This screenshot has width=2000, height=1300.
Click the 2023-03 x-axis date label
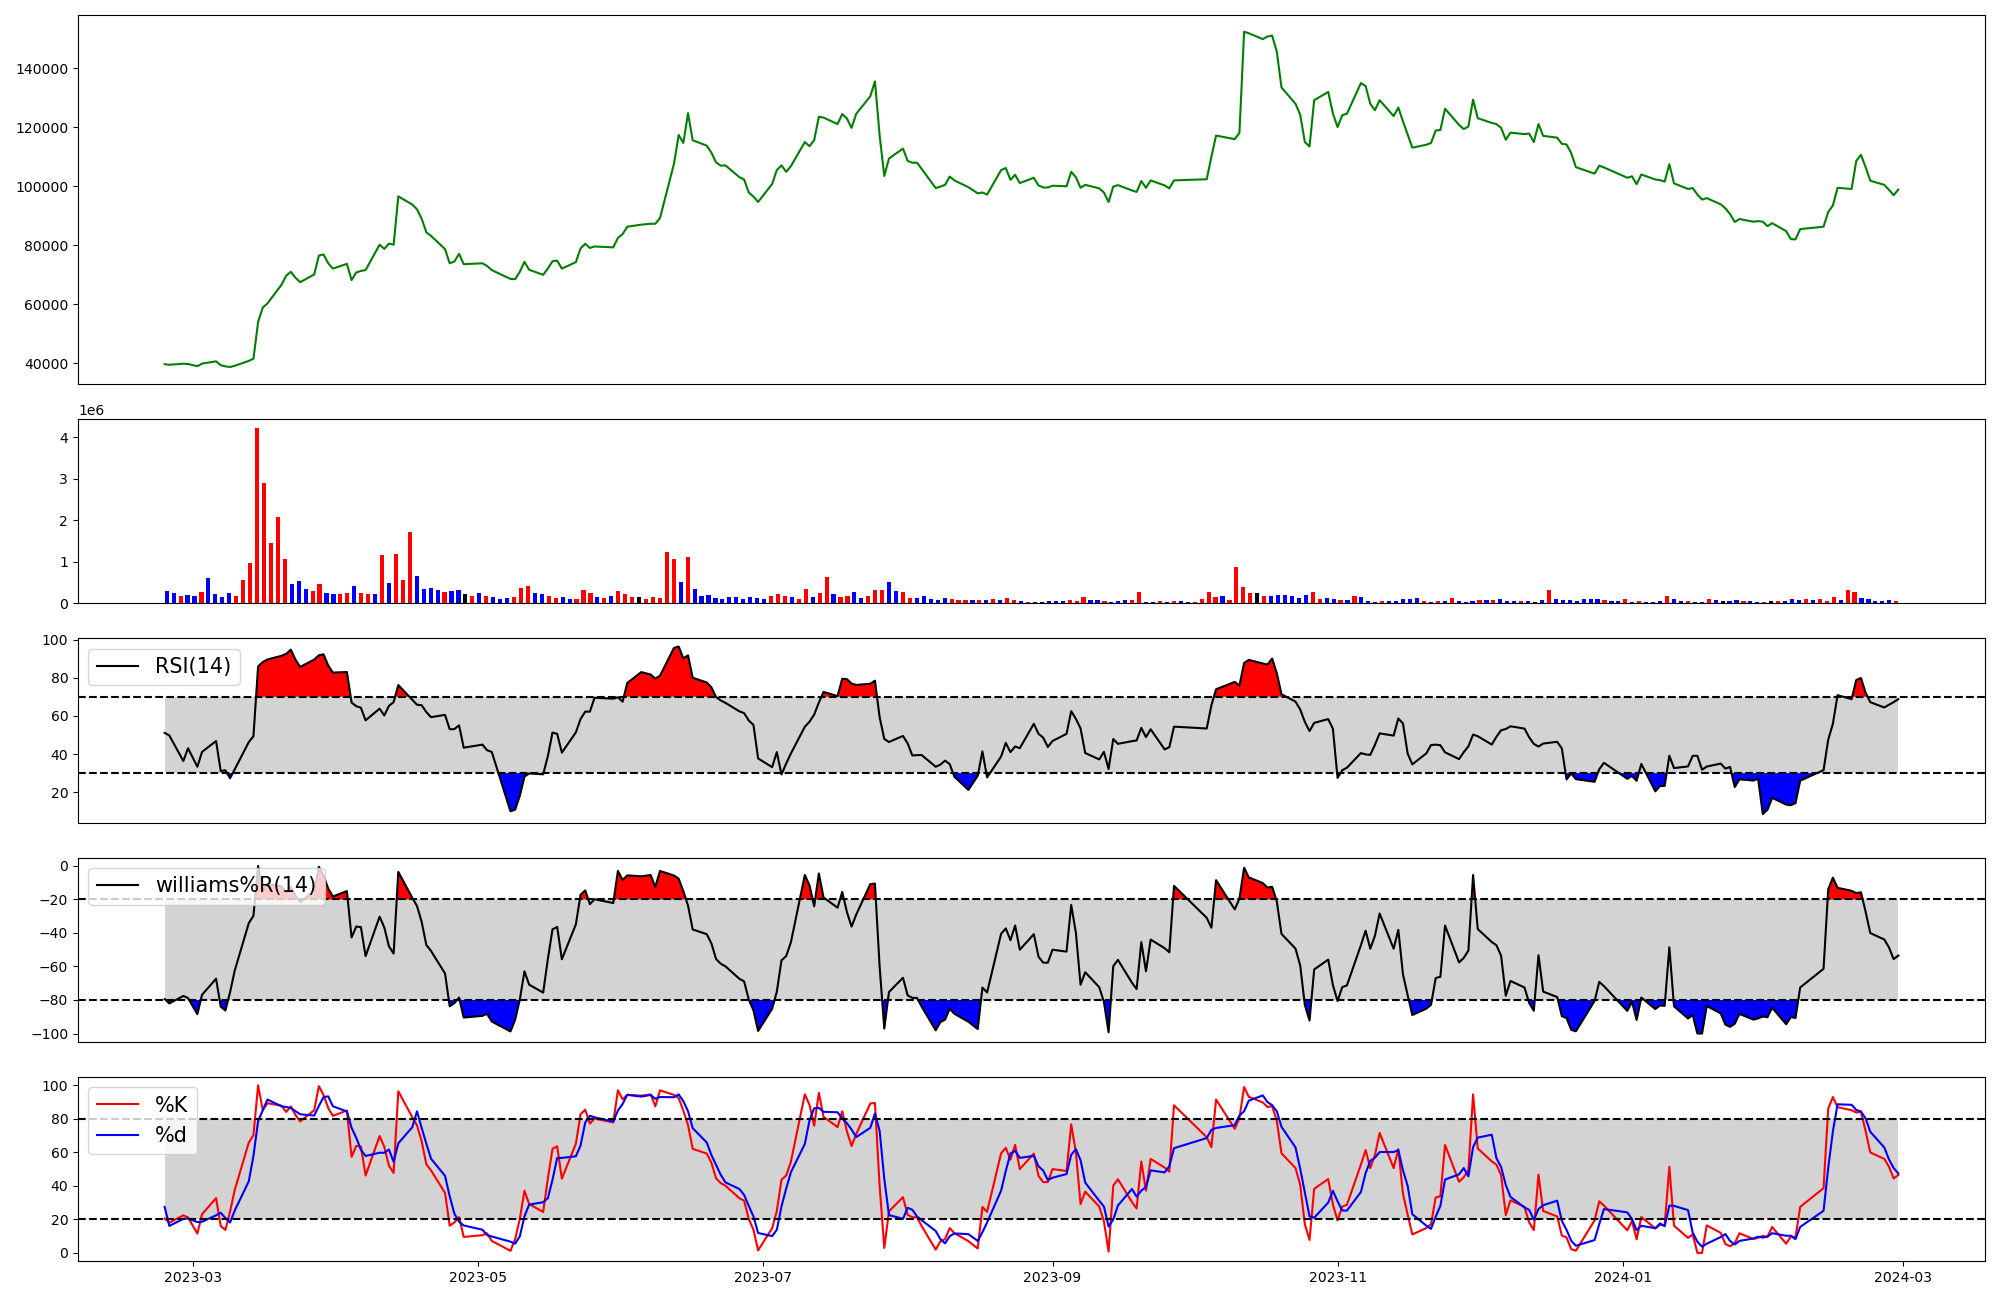point(193,1277)
